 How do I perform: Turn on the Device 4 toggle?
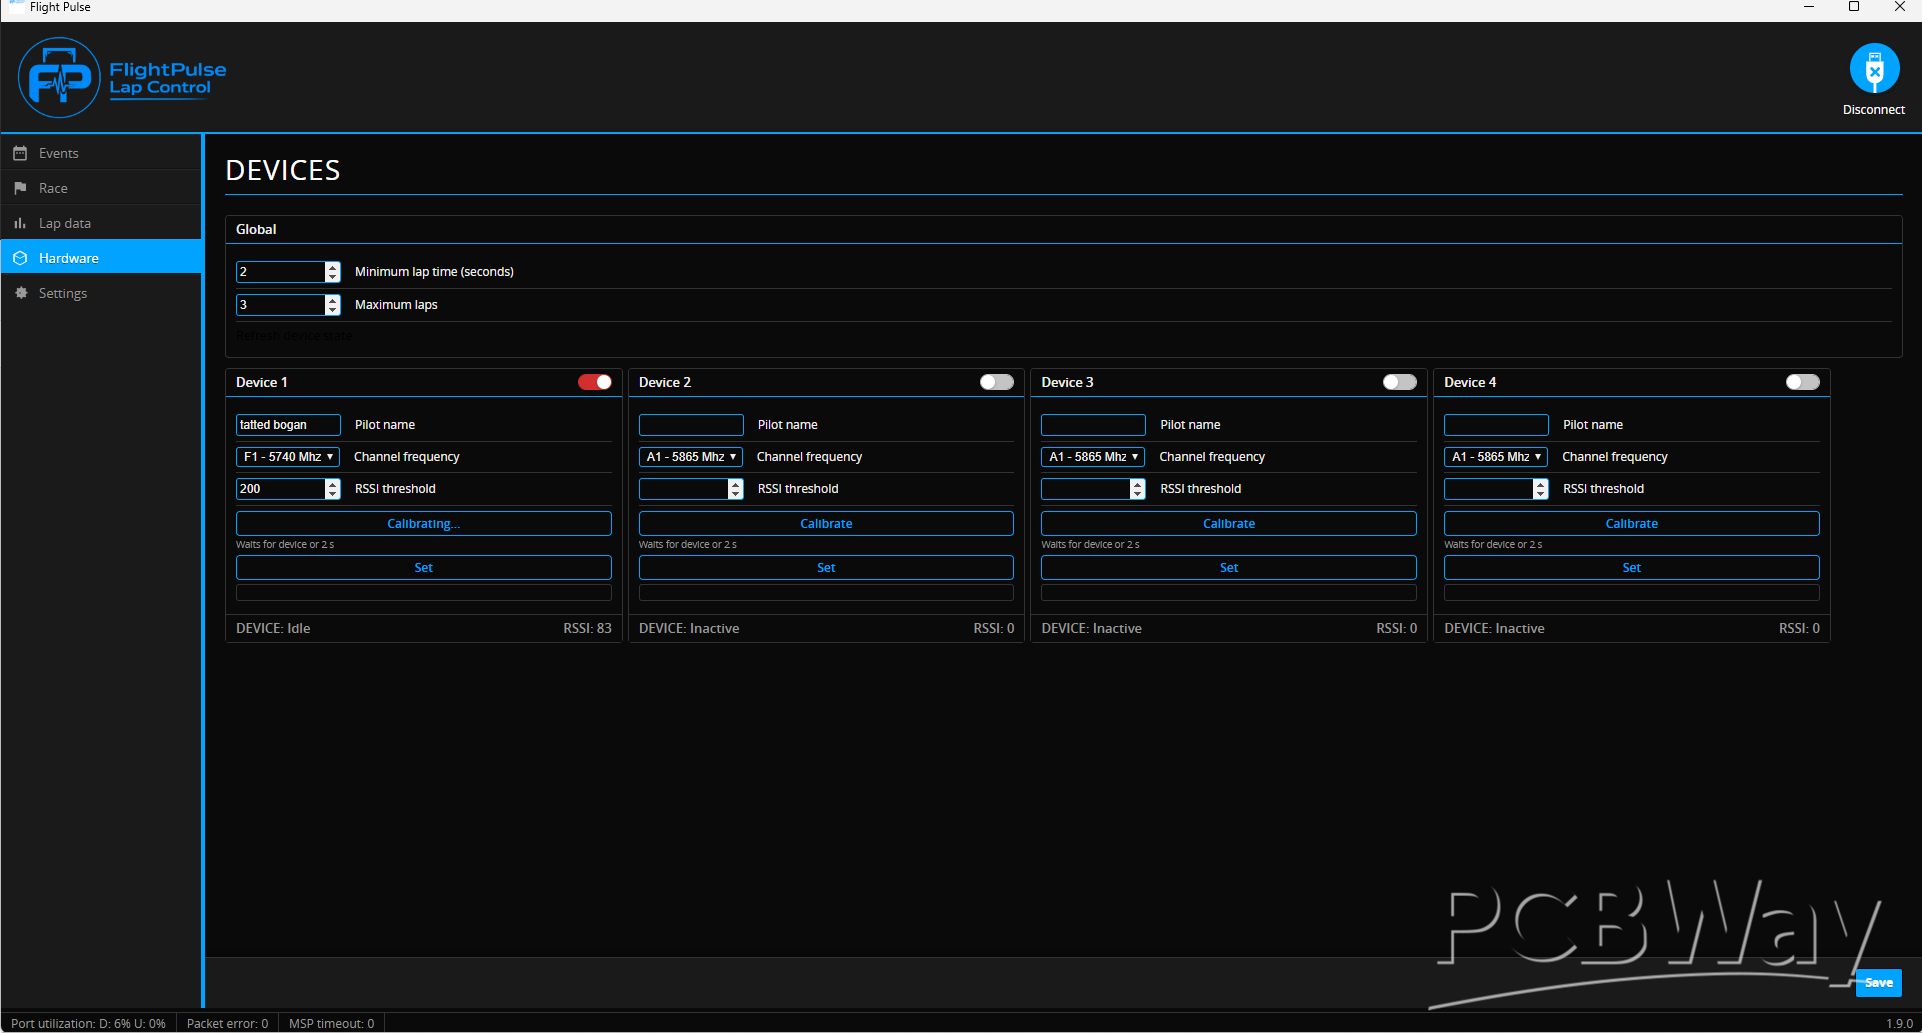1802,382
